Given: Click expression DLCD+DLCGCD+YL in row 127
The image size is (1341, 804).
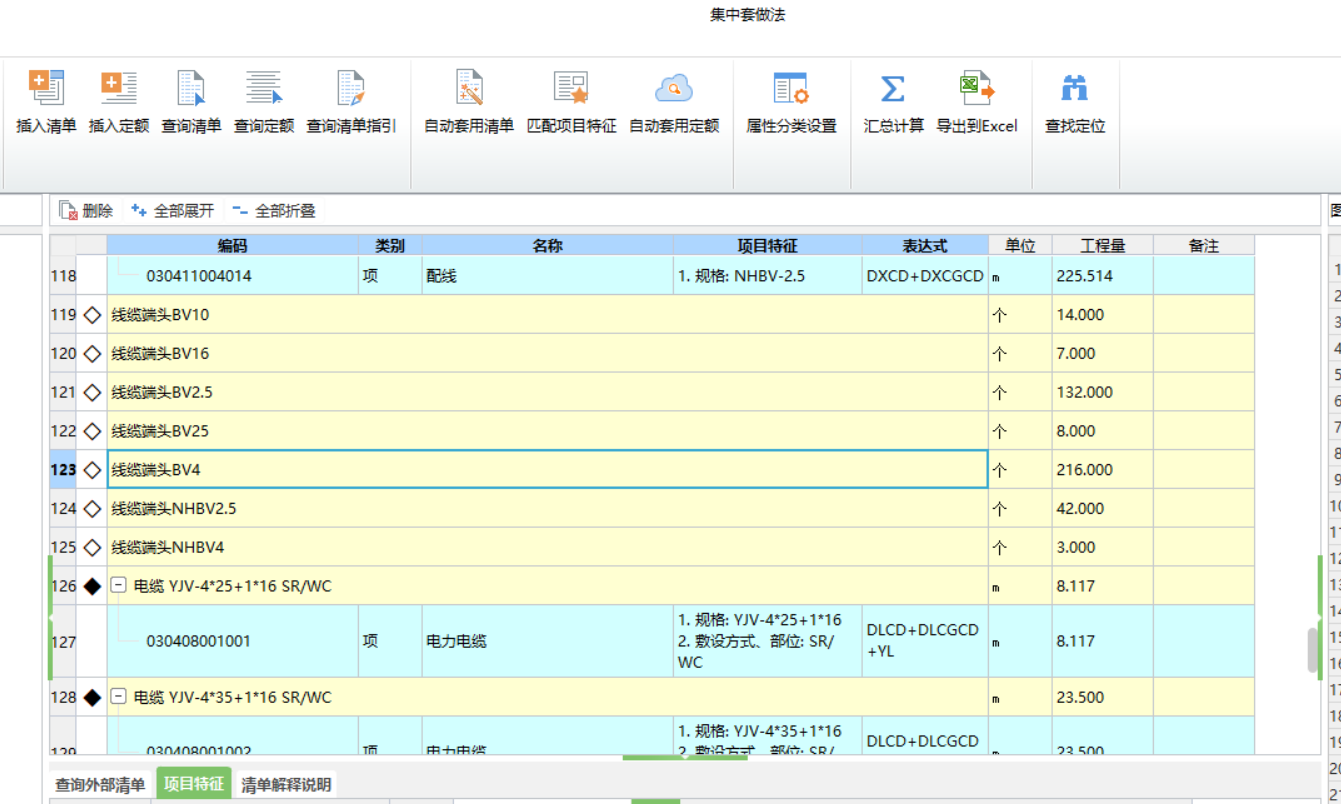Looking at the screenshot, I should point(925,641).
